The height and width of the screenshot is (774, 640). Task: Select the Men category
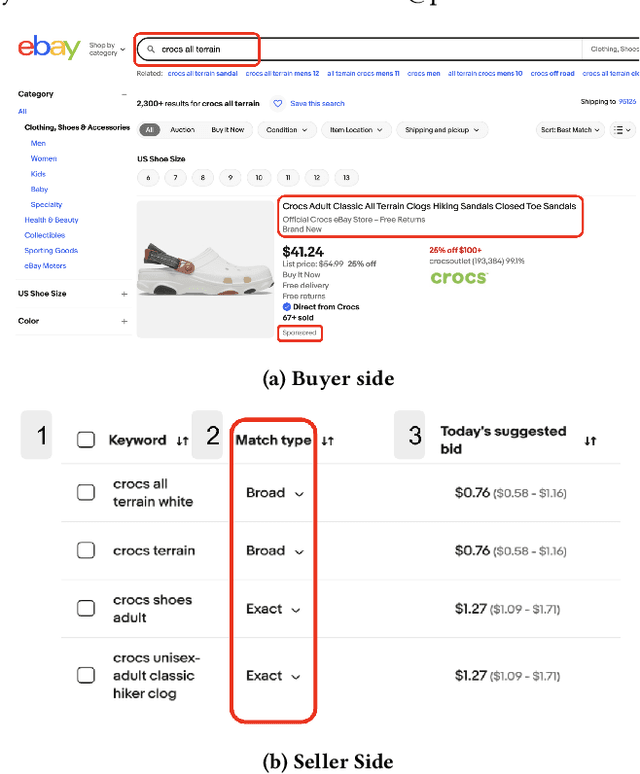tap(38, 144)
